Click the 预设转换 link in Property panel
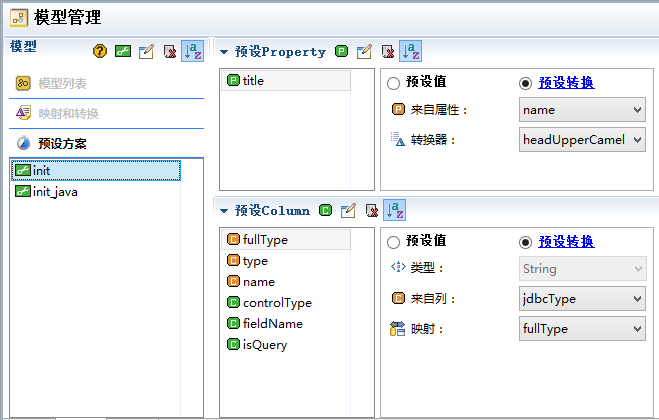The height and width of the screenshot is (420, 659). click(x=566, y=82)
